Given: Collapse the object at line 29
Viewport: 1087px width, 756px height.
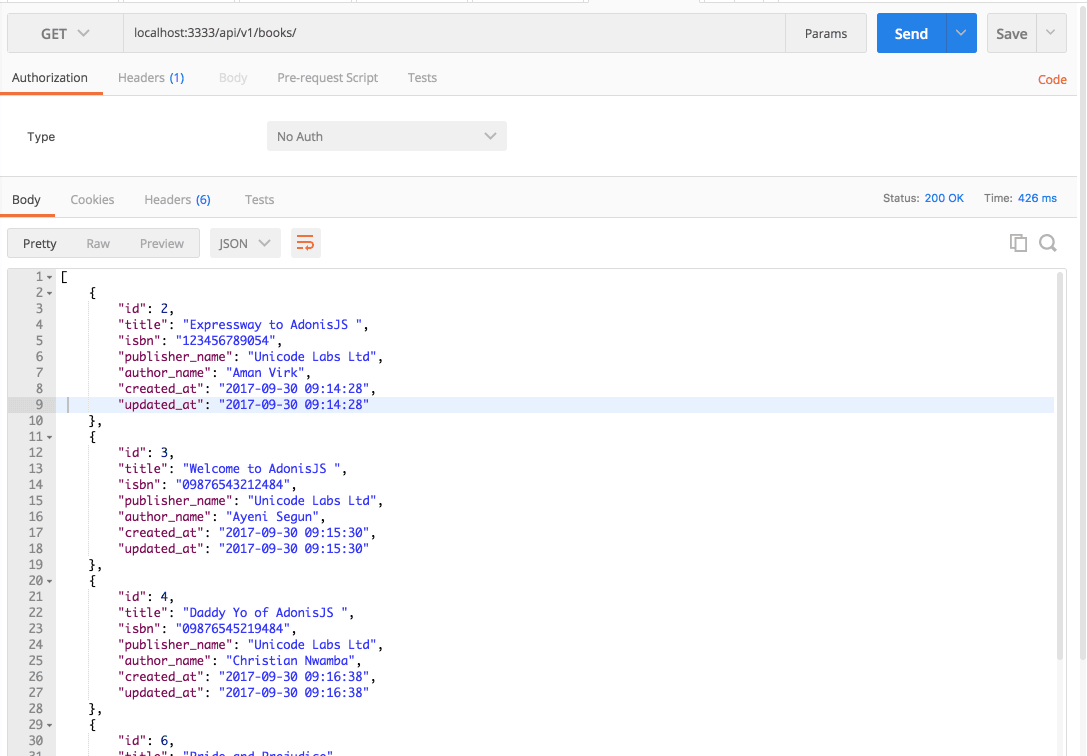Looking at the screenshot, I should click(x=49, y=726).
